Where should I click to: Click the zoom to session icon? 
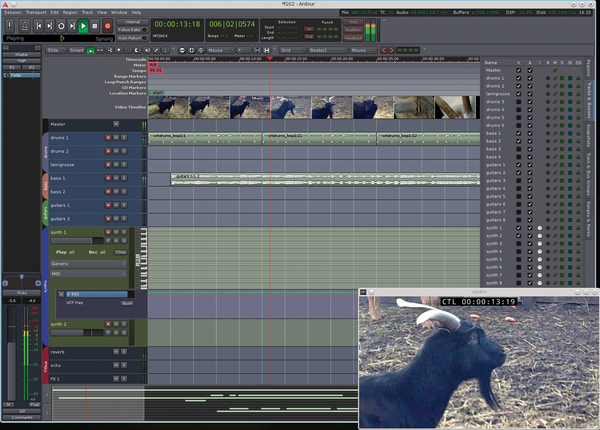tap(201, 50)
